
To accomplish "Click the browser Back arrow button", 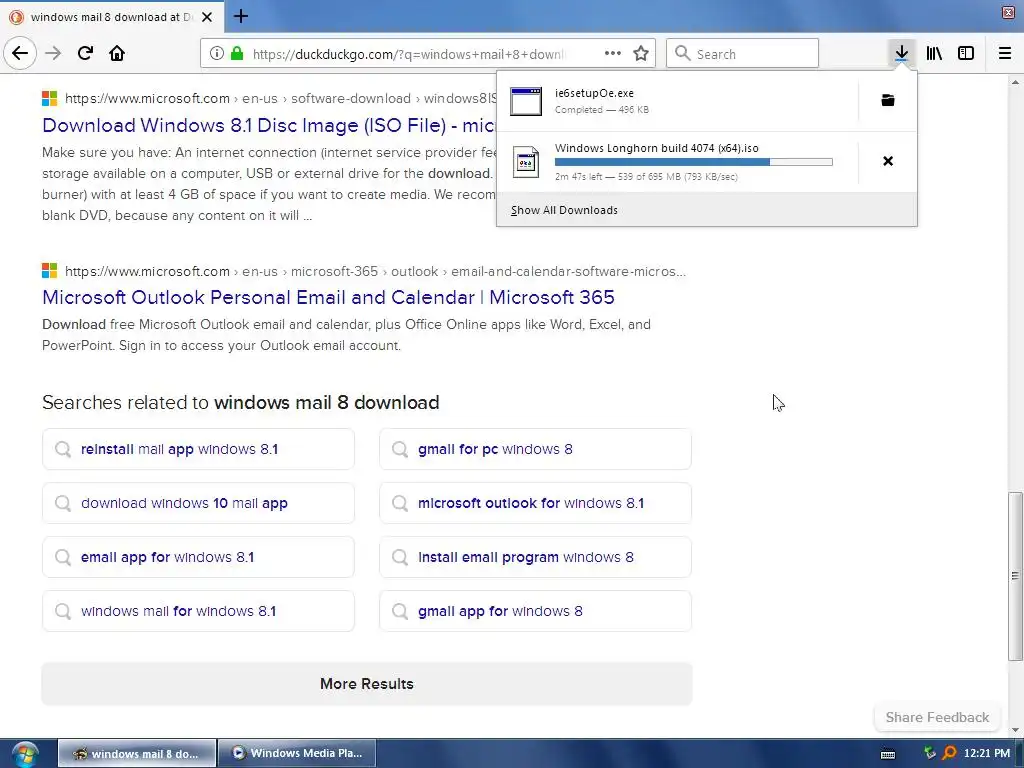I will [20, 53].
